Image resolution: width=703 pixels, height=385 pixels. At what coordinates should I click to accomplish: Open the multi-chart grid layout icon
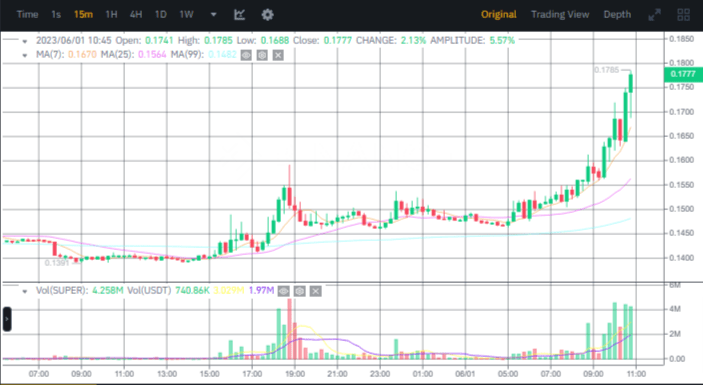[x=683, y=15]
